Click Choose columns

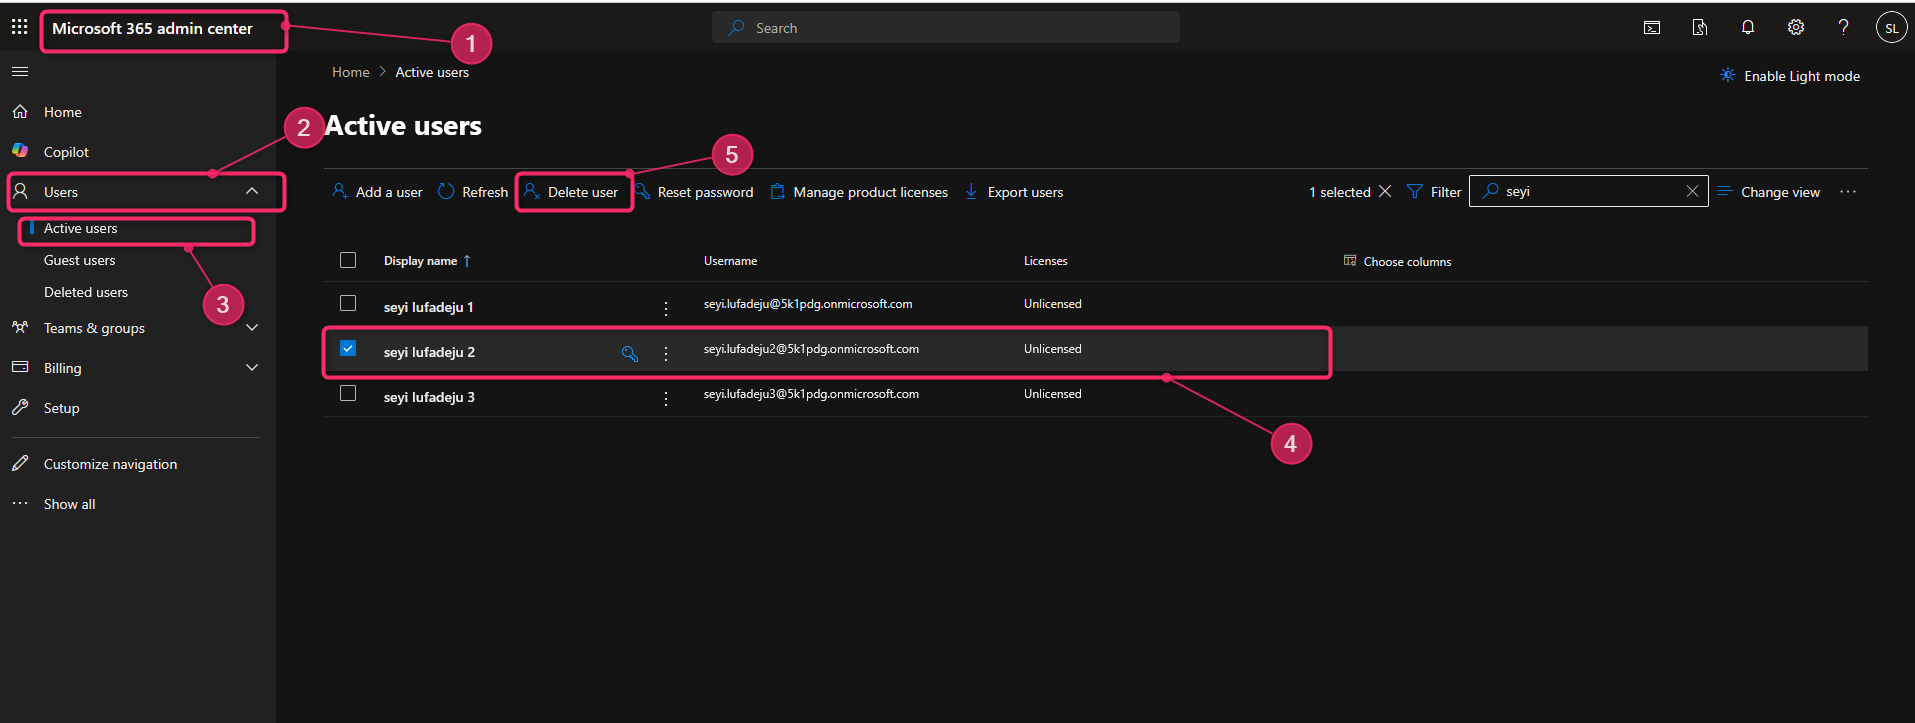tap(1397, 261)
